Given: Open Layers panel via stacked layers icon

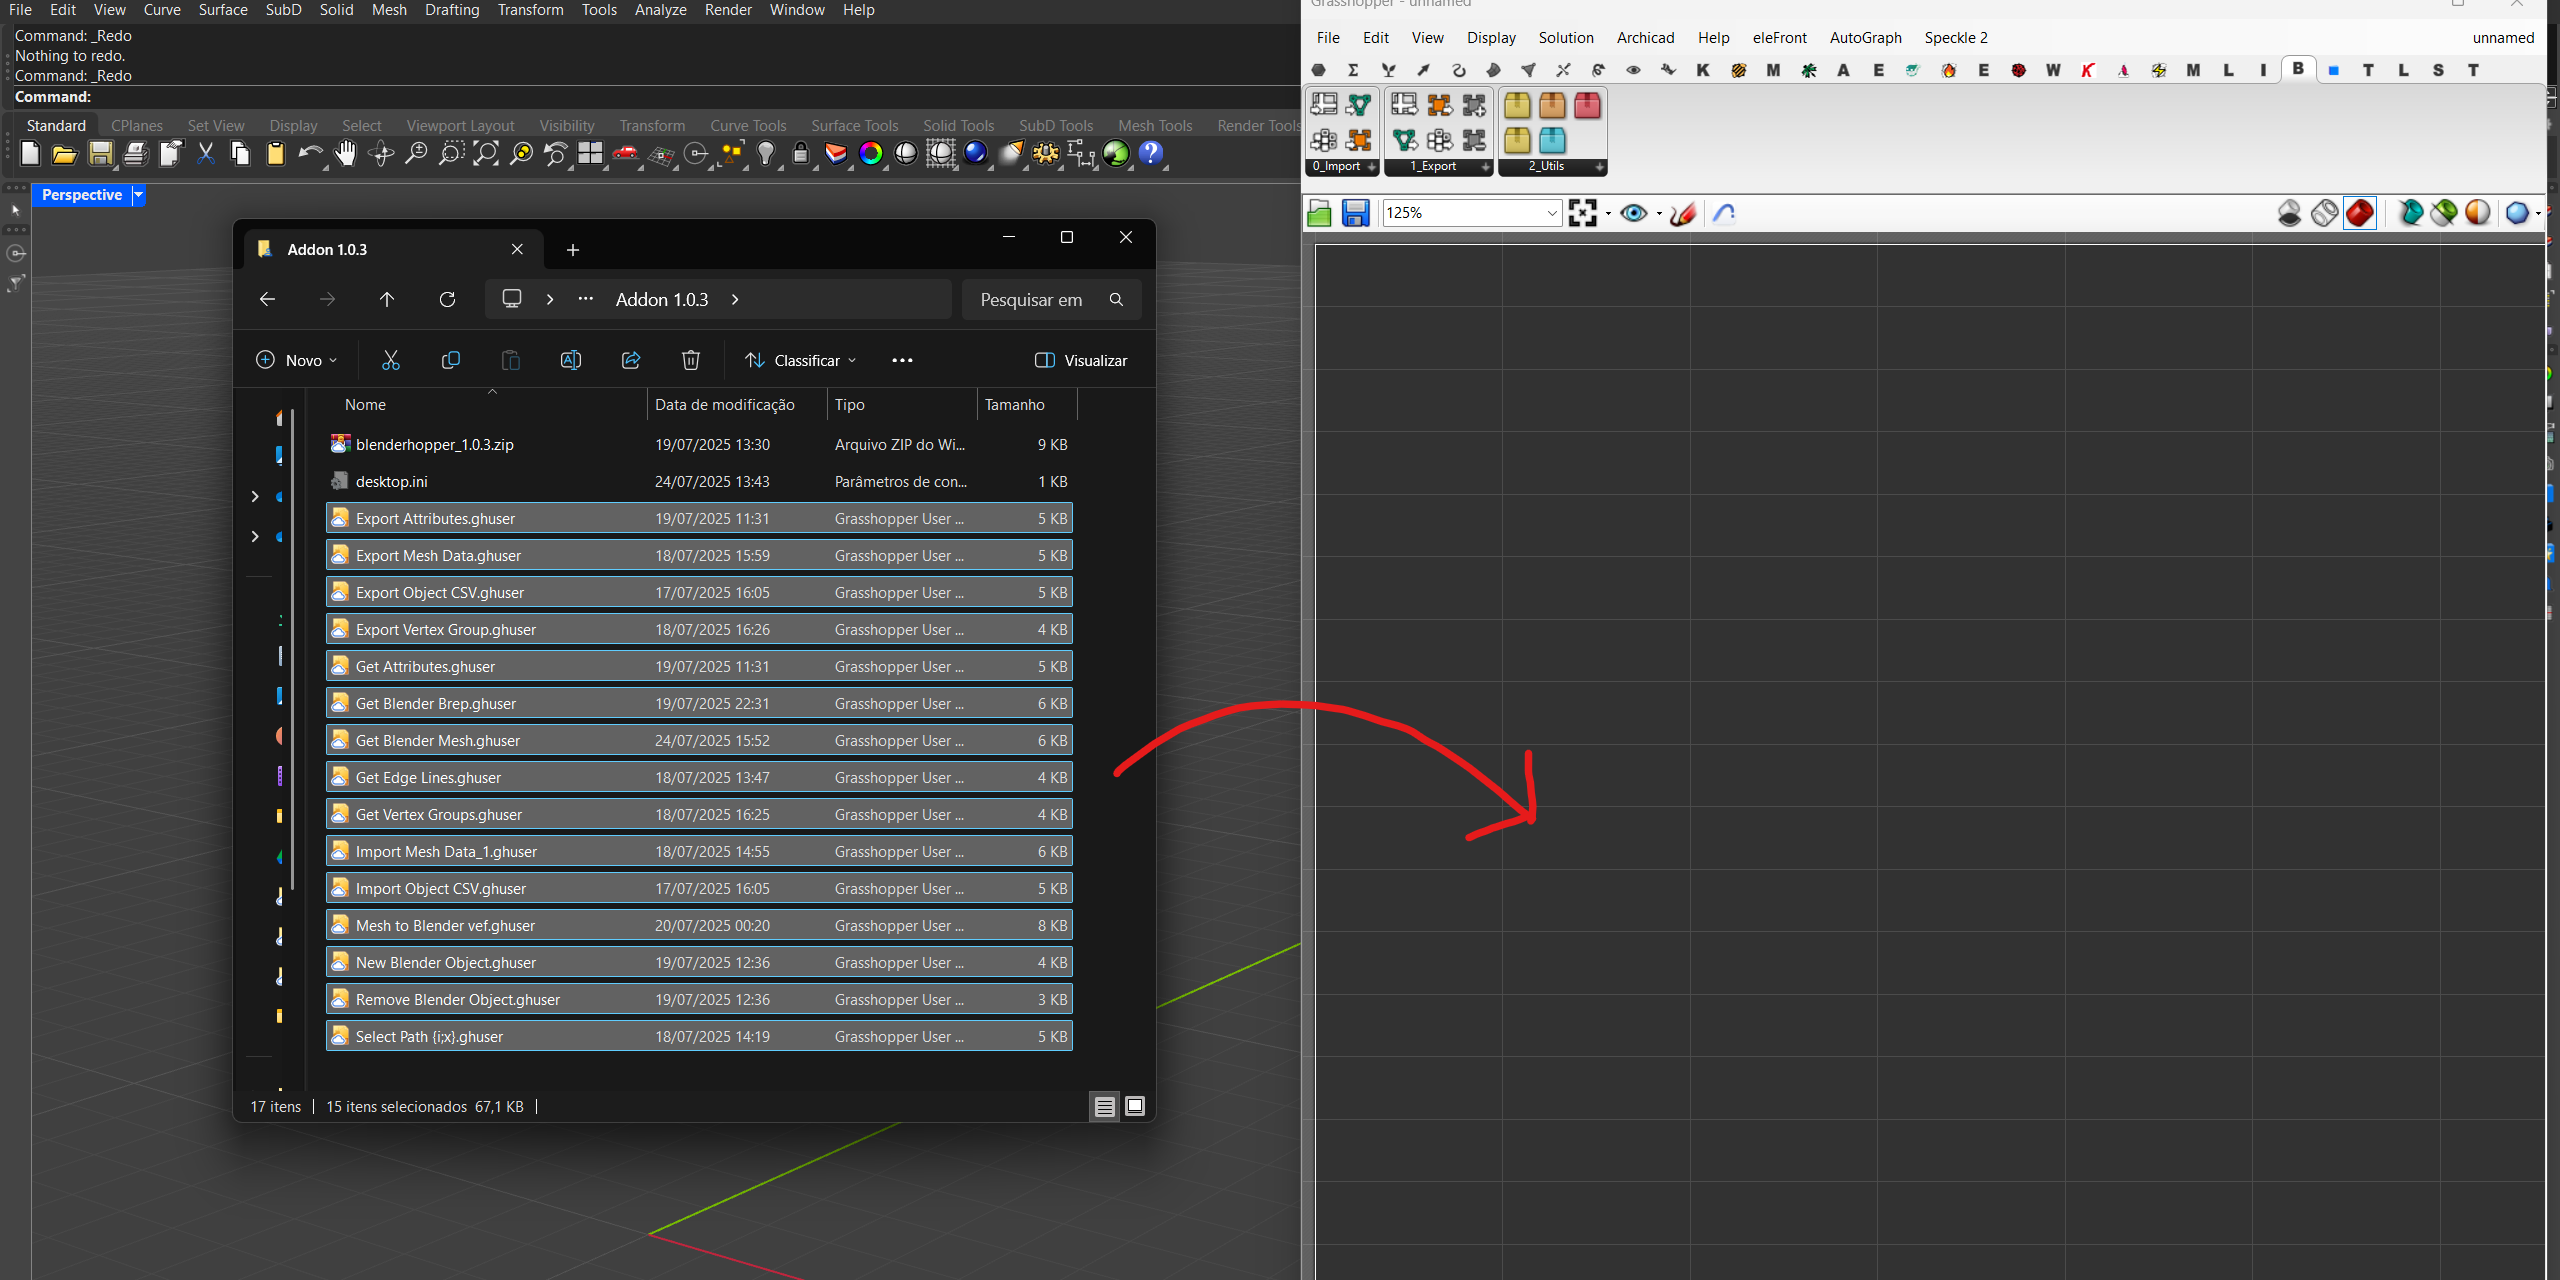Looking at the screenshot, I should click(x=836, y=154).
